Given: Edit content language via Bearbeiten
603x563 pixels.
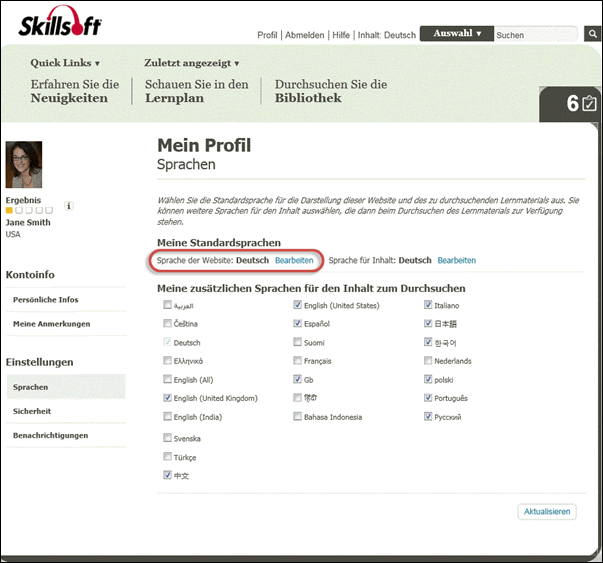Looking at the screenshot, I should (456, 260).
